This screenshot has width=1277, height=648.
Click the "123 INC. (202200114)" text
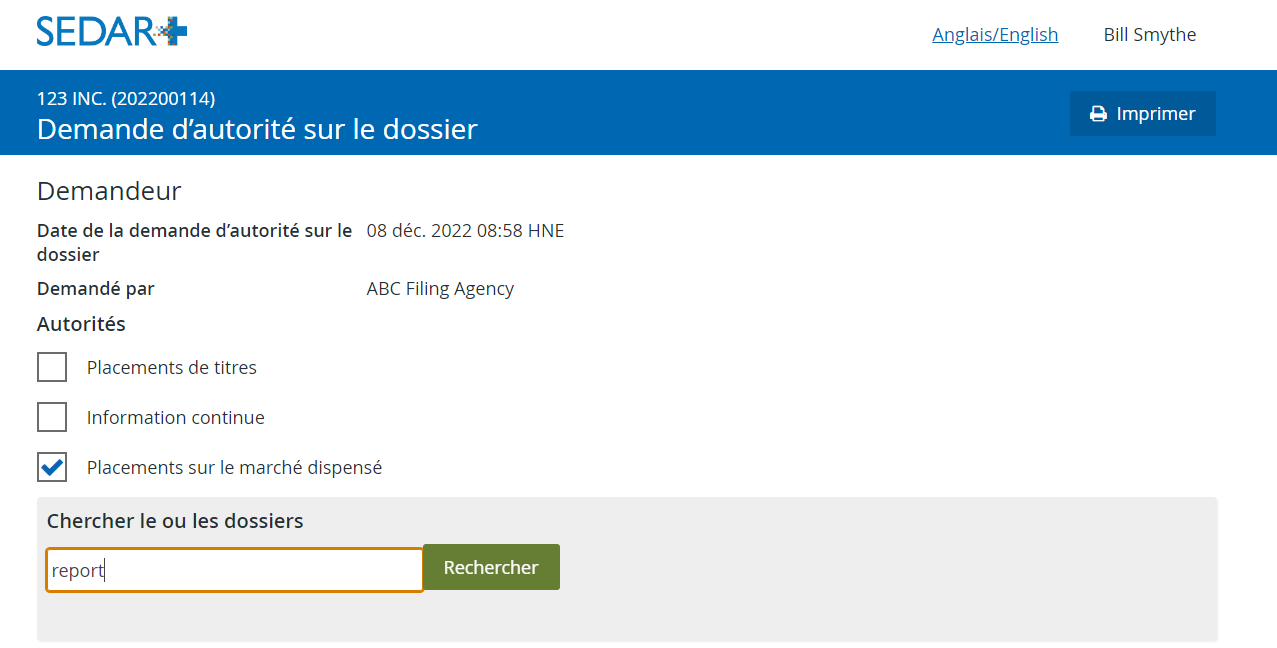click(126, 98)
